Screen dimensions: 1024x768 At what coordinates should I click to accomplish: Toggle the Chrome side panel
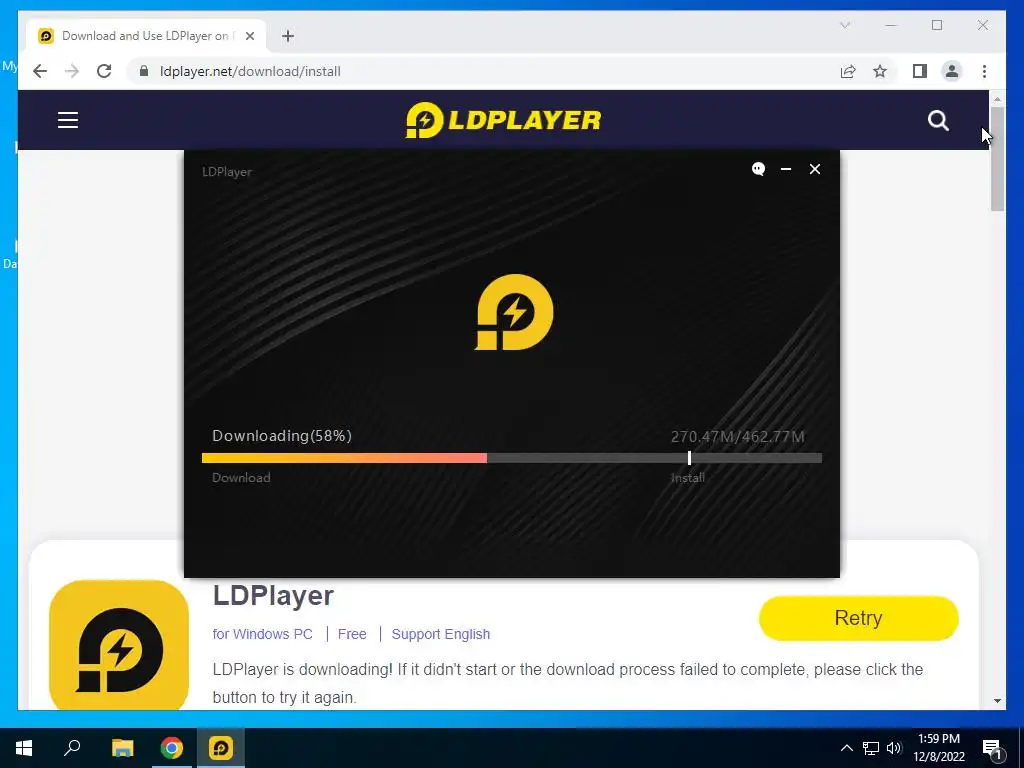[920, 71]
